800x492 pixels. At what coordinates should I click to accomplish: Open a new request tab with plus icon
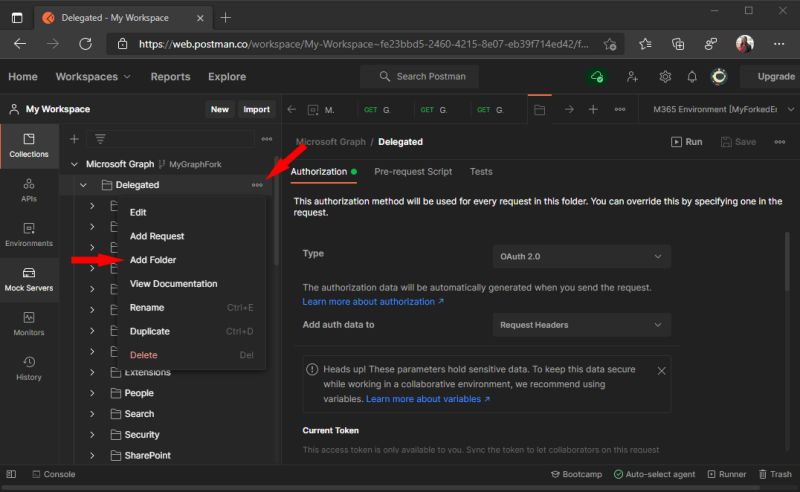pyautogui.click(x=593, y=109)
